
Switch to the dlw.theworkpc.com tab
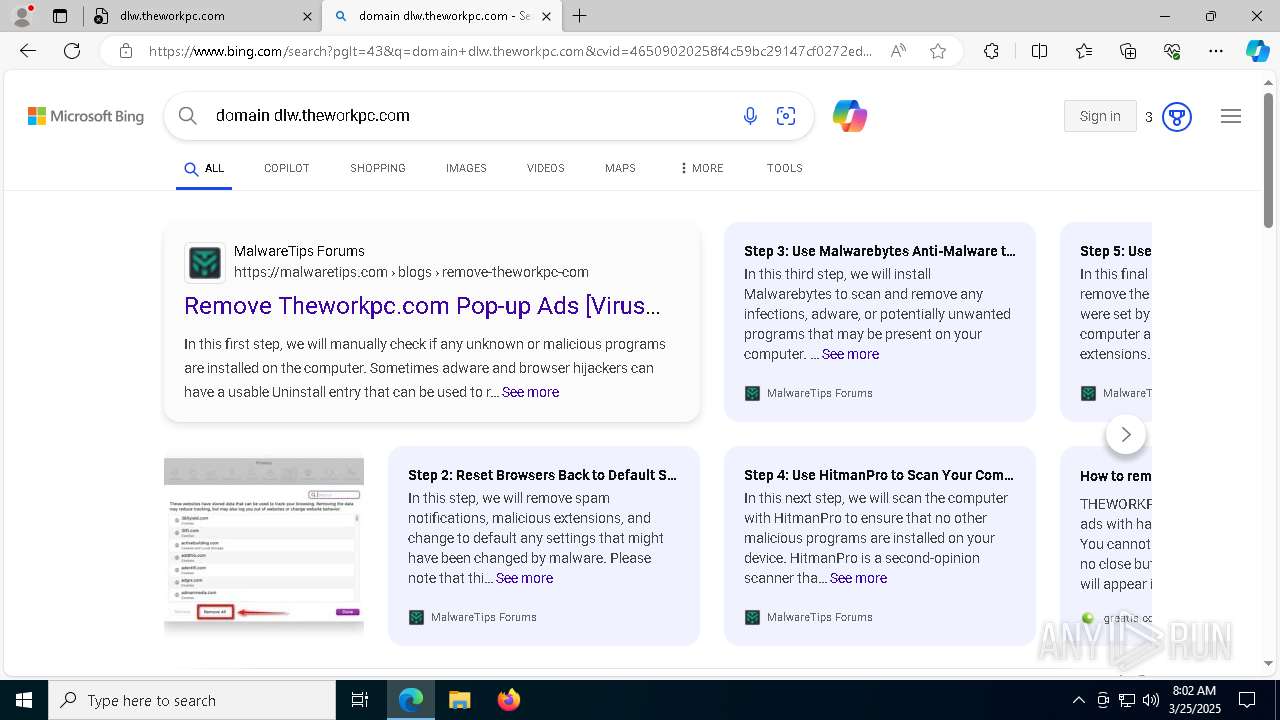(200, 16)
